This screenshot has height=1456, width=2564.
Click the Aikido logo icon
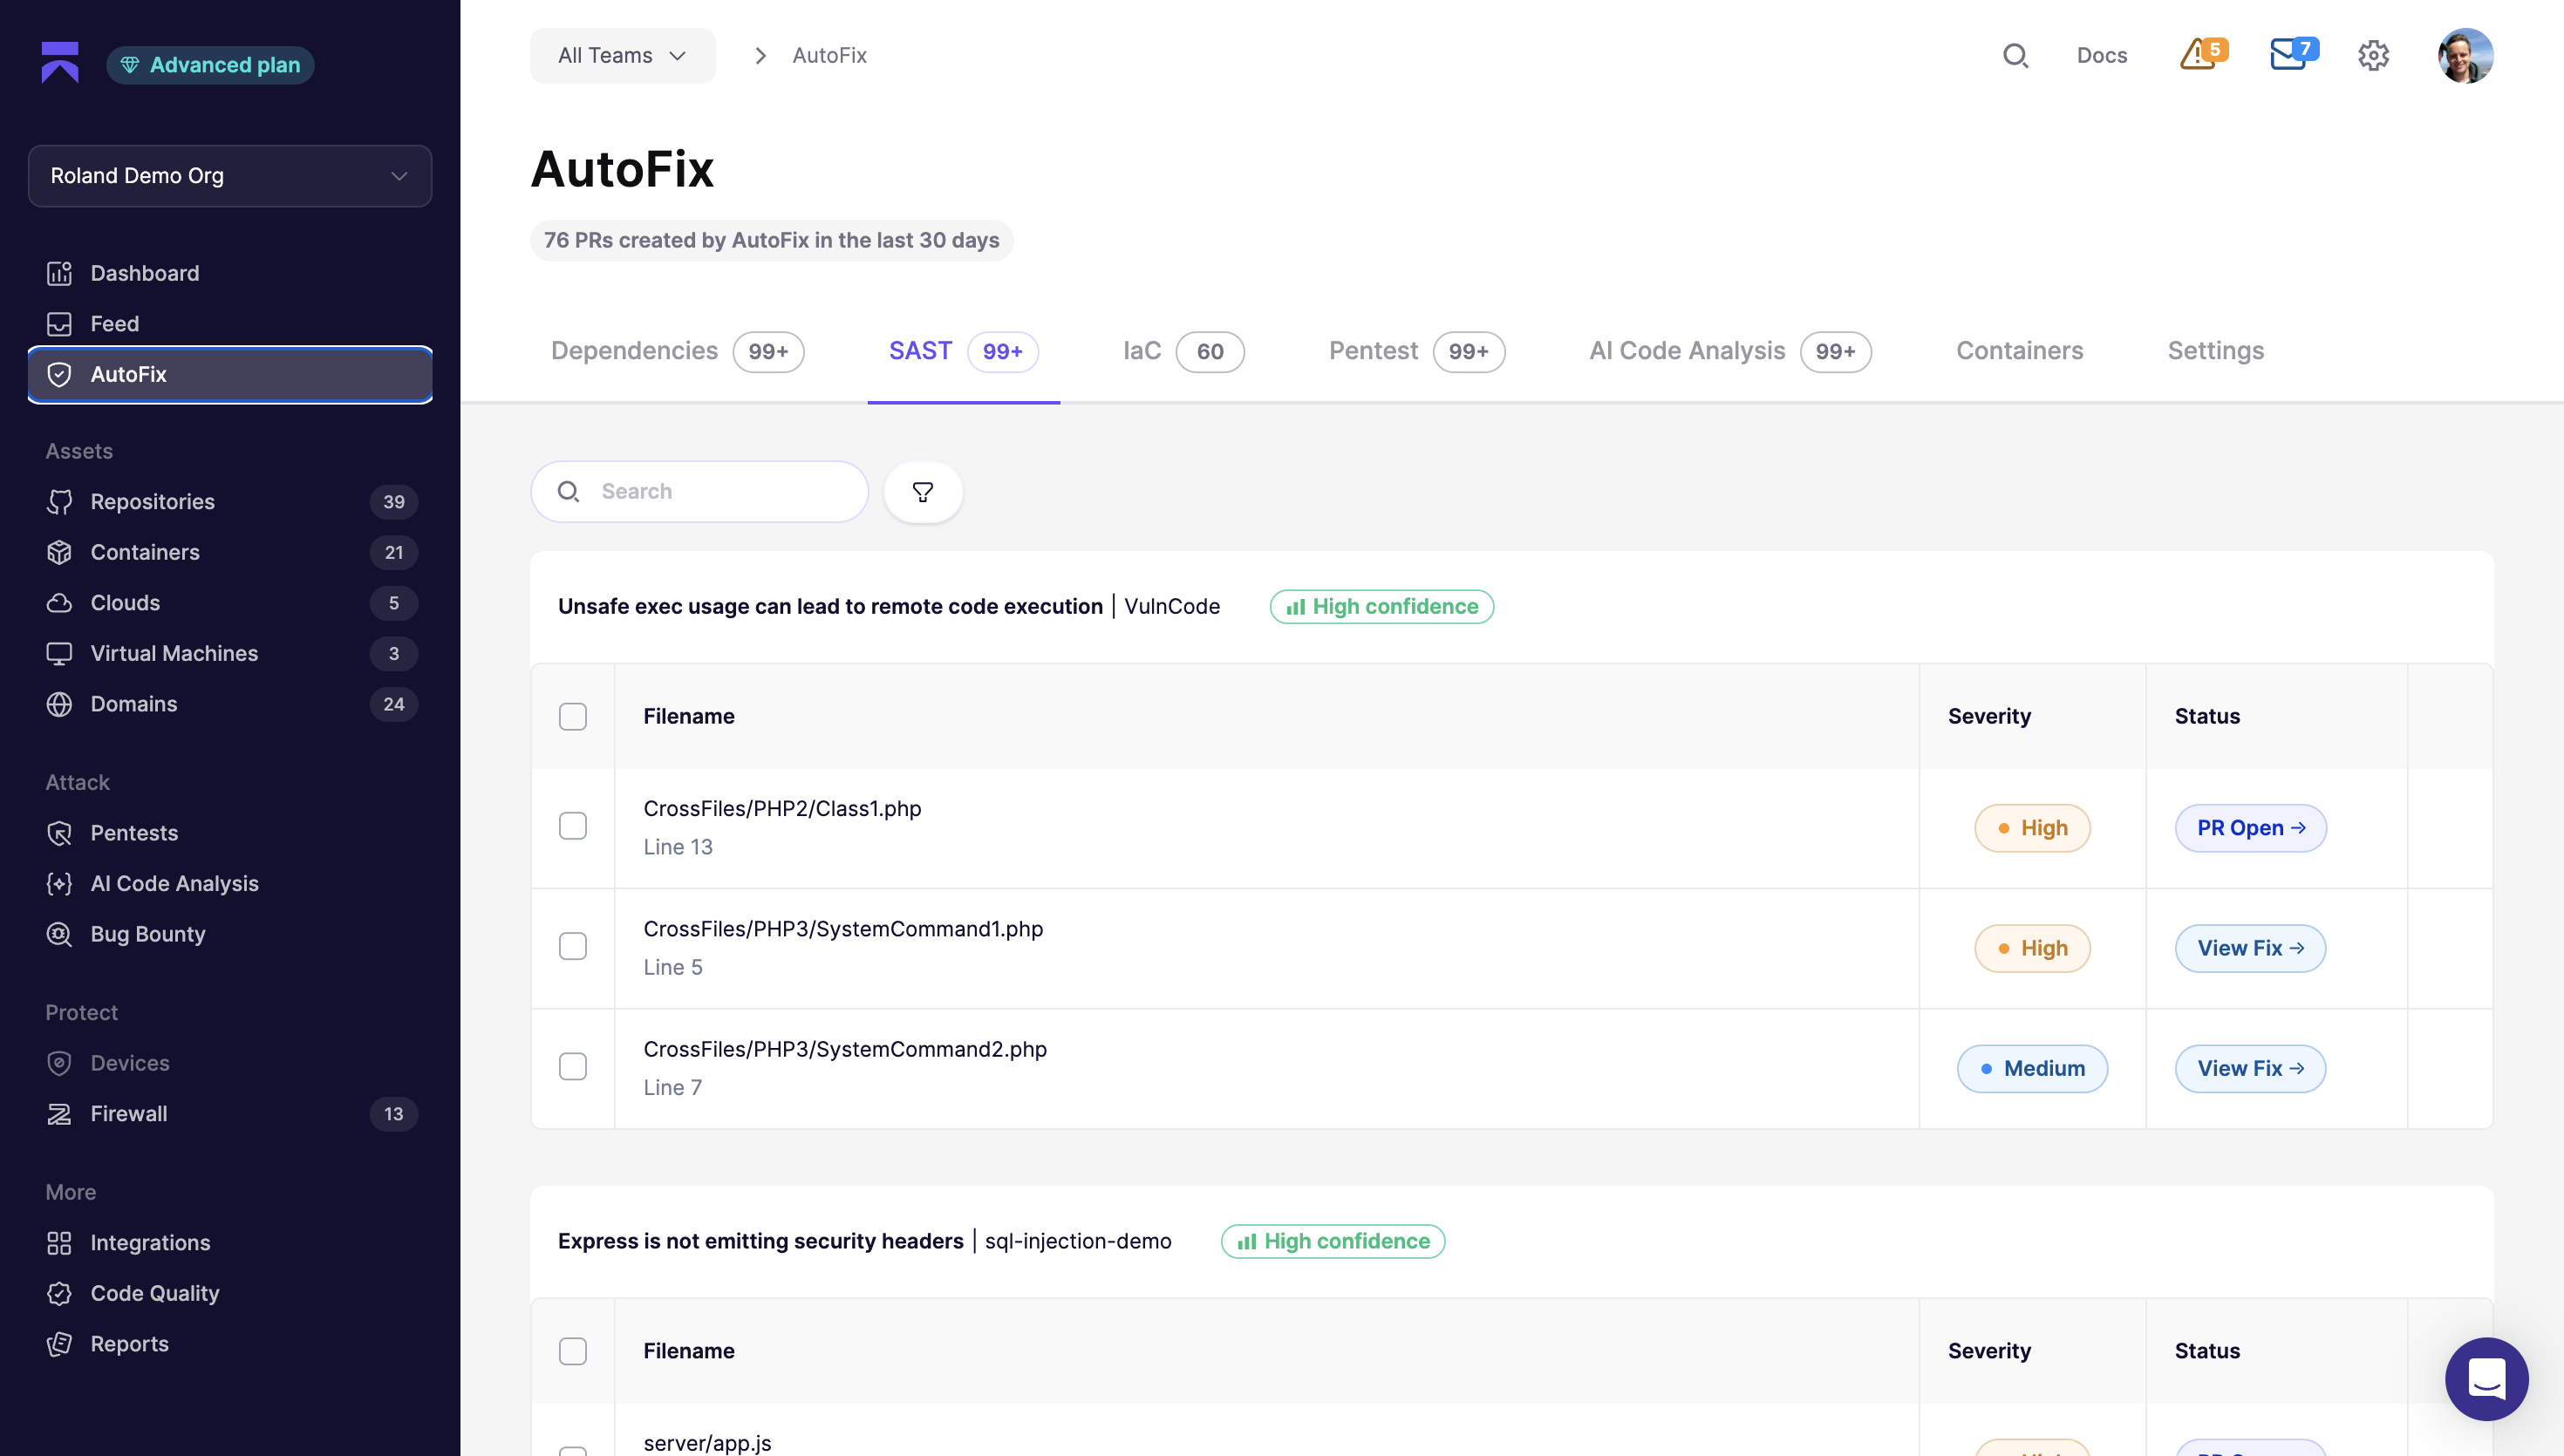(60, 62)
